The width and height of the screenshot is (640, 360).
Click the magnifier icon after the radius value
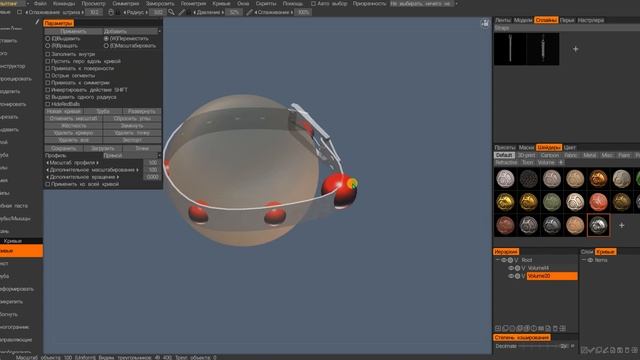pyautogui.click(x=171, y=12)
